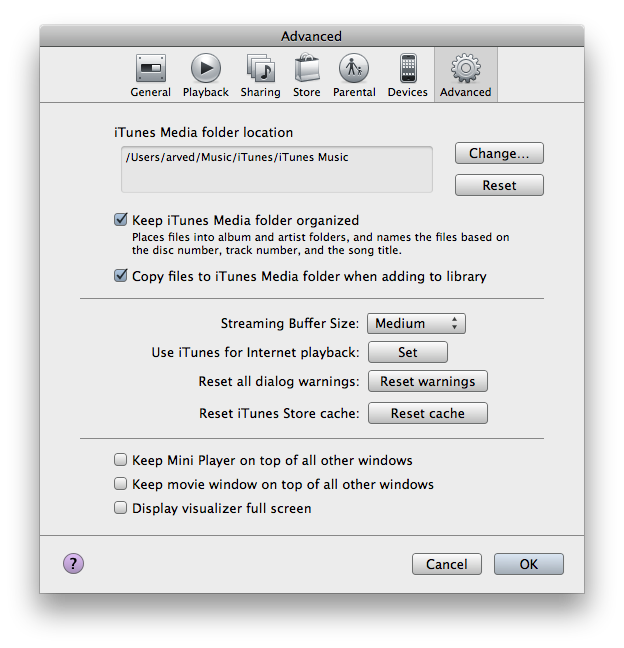Go to Parental controls pane
This screenshot has height=648, width=624.
(354, 76)
